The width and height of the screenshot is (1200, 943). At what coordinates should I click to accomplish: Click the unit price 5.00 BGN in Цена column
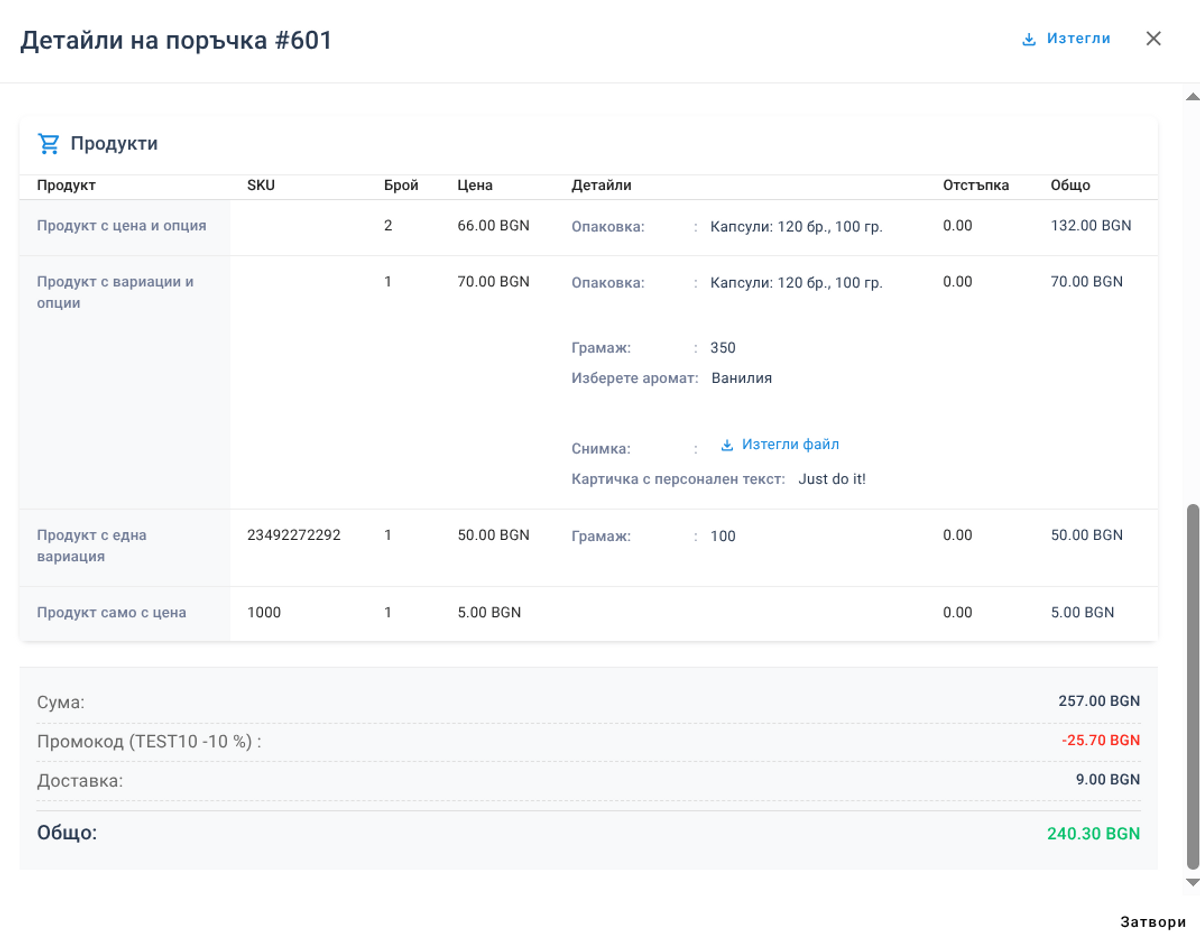489,612
